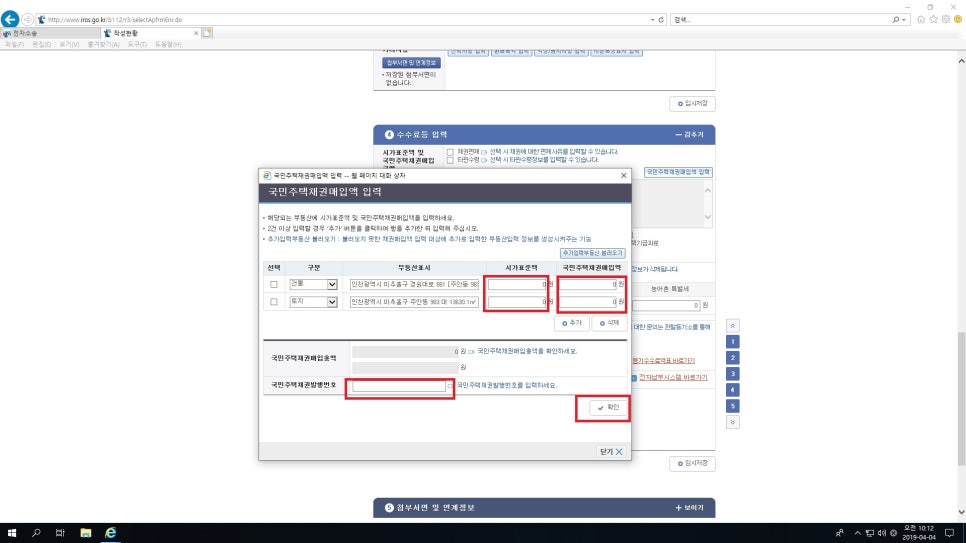Screen dimensions: 966x543
Task: Collapse section 4 with 감추기
Action: [689, 134]
